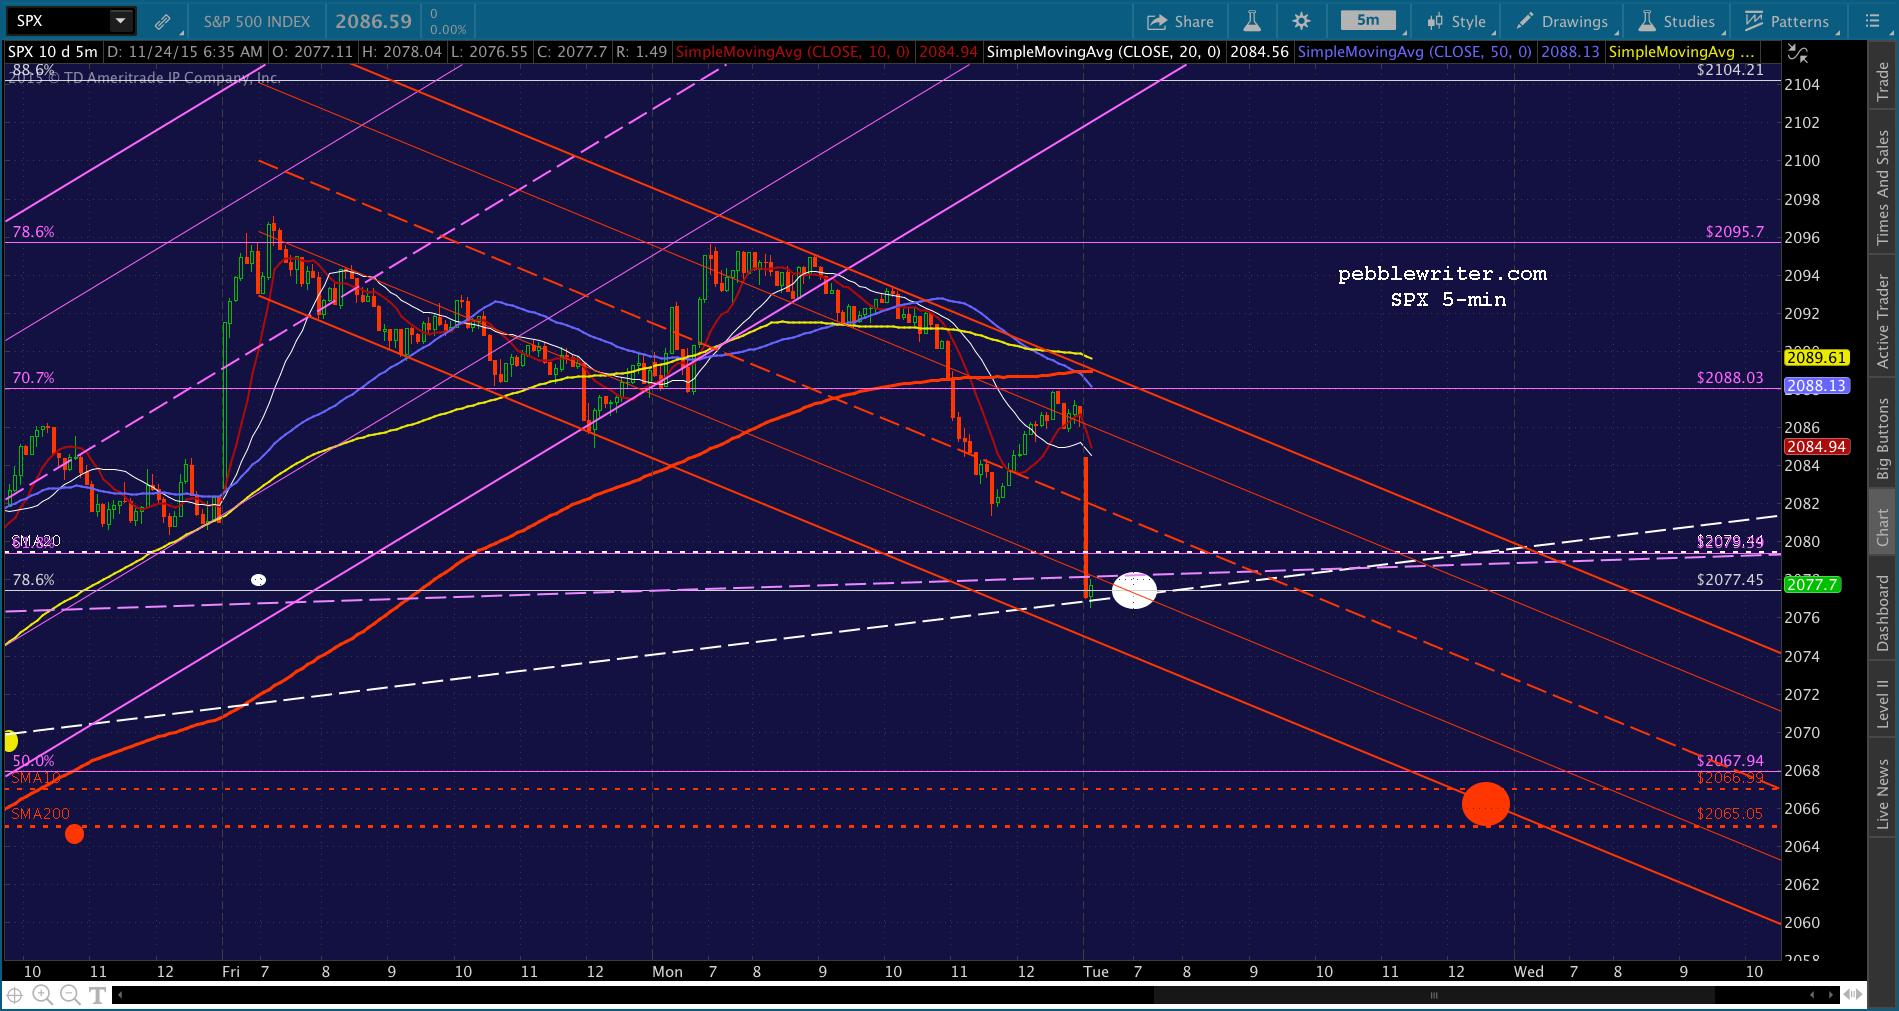Click the link chart paperclip icon
Image resolution: width=1899 pixels, height=1011 pixels.
162,21
